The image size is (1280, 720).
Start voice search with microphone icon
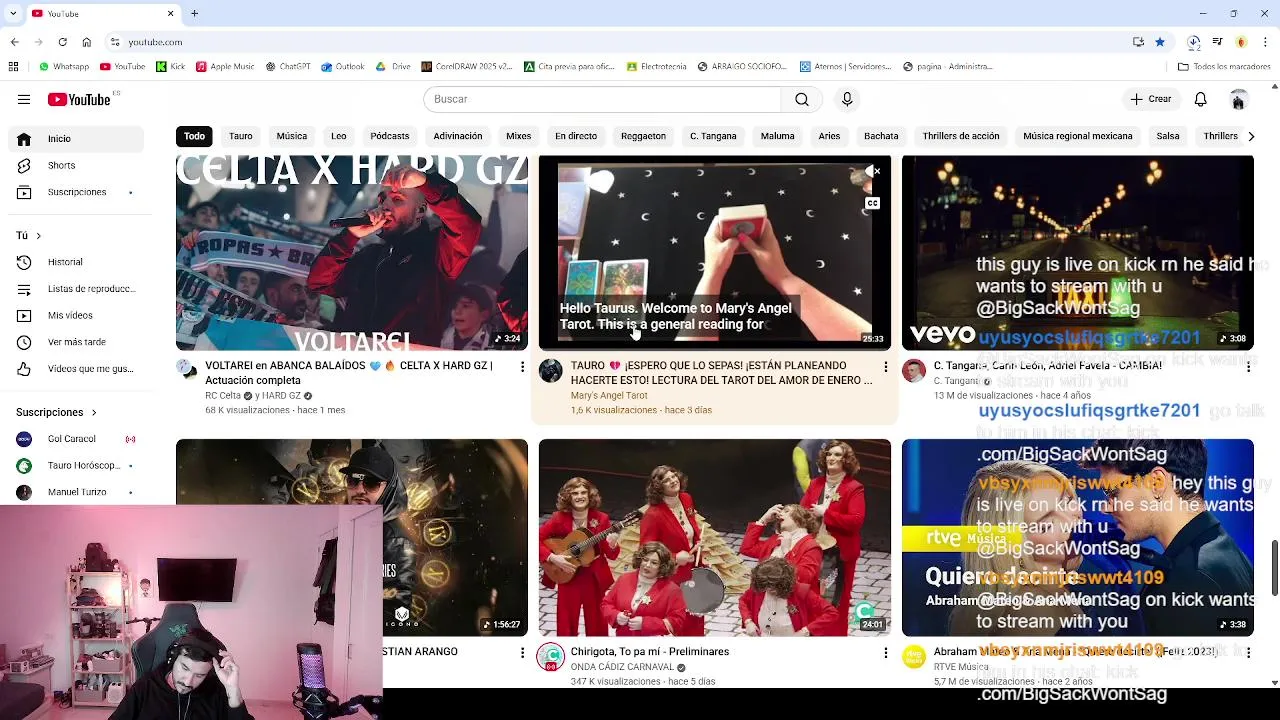click(x=847, y=99)
